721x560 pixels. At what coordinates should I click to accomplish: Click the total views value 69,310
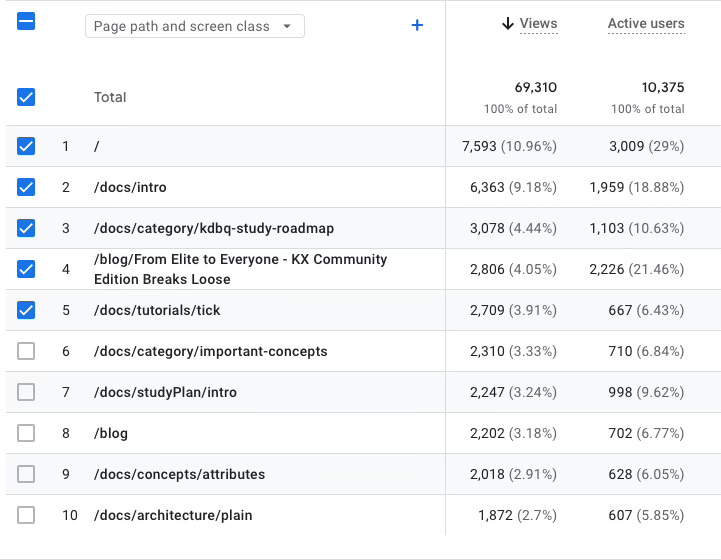[x=536, y=87]
